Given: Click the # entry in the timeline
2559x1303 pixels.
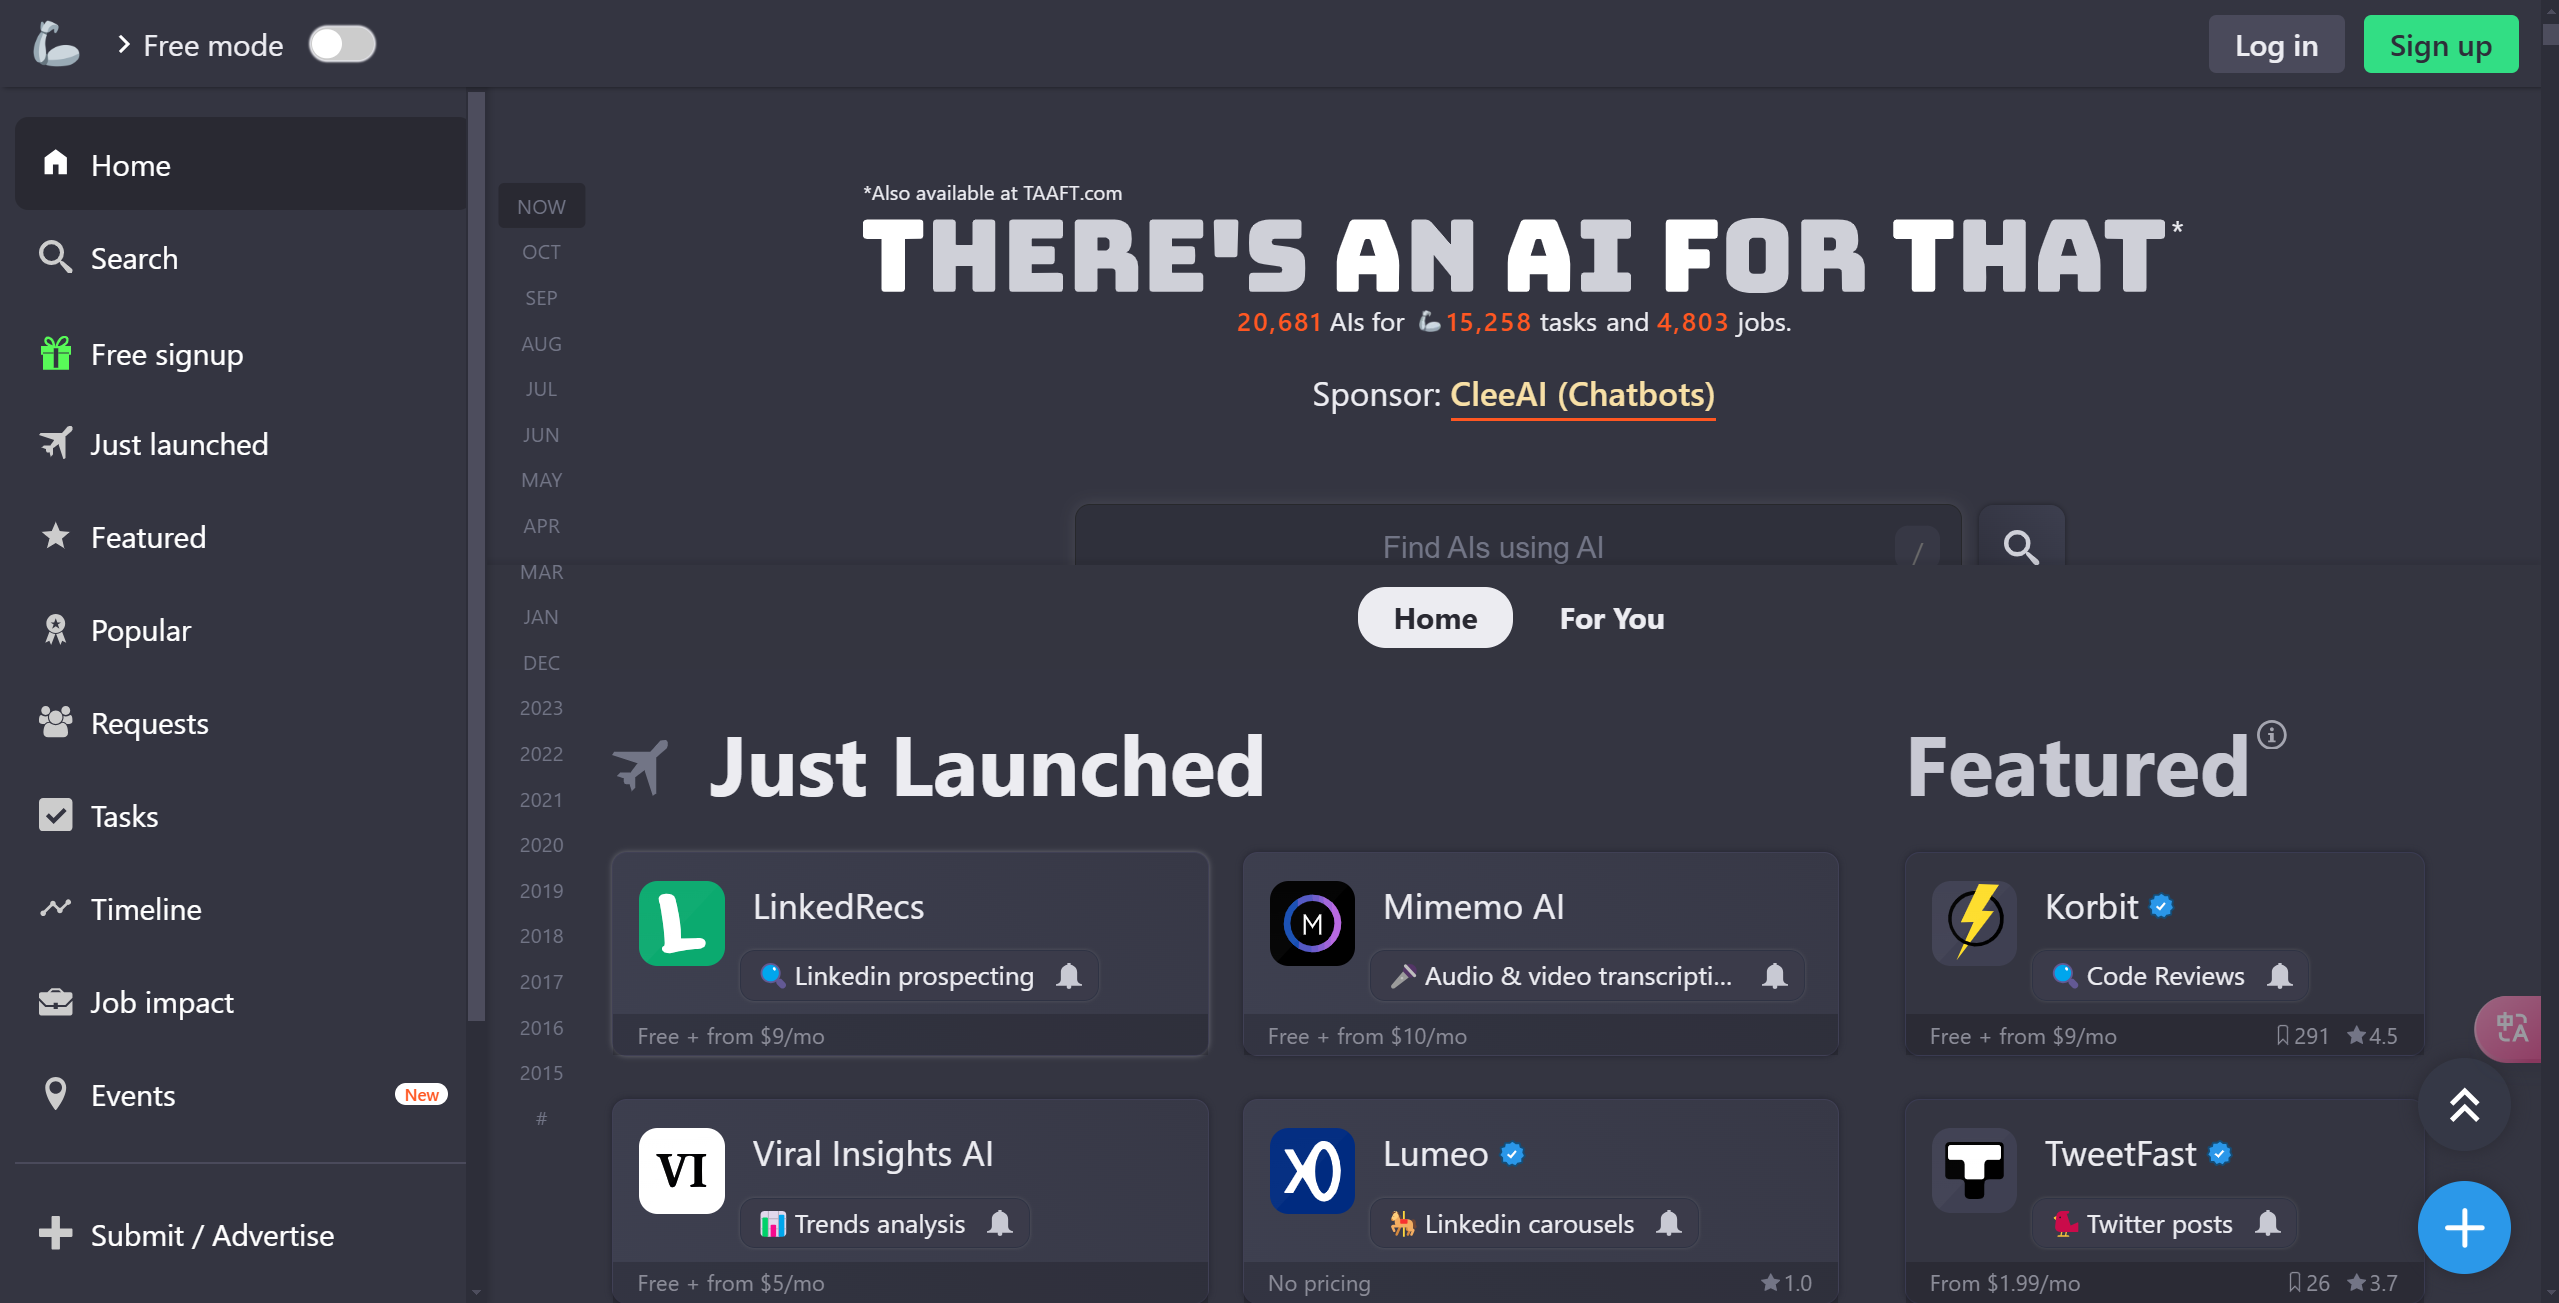Looking at the screenshot, I should tap(541, 1118).
